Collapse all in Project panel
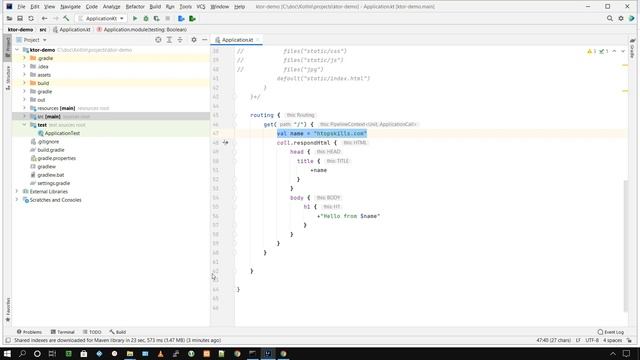Screen dimensions: 640x360 pos(180,40)
